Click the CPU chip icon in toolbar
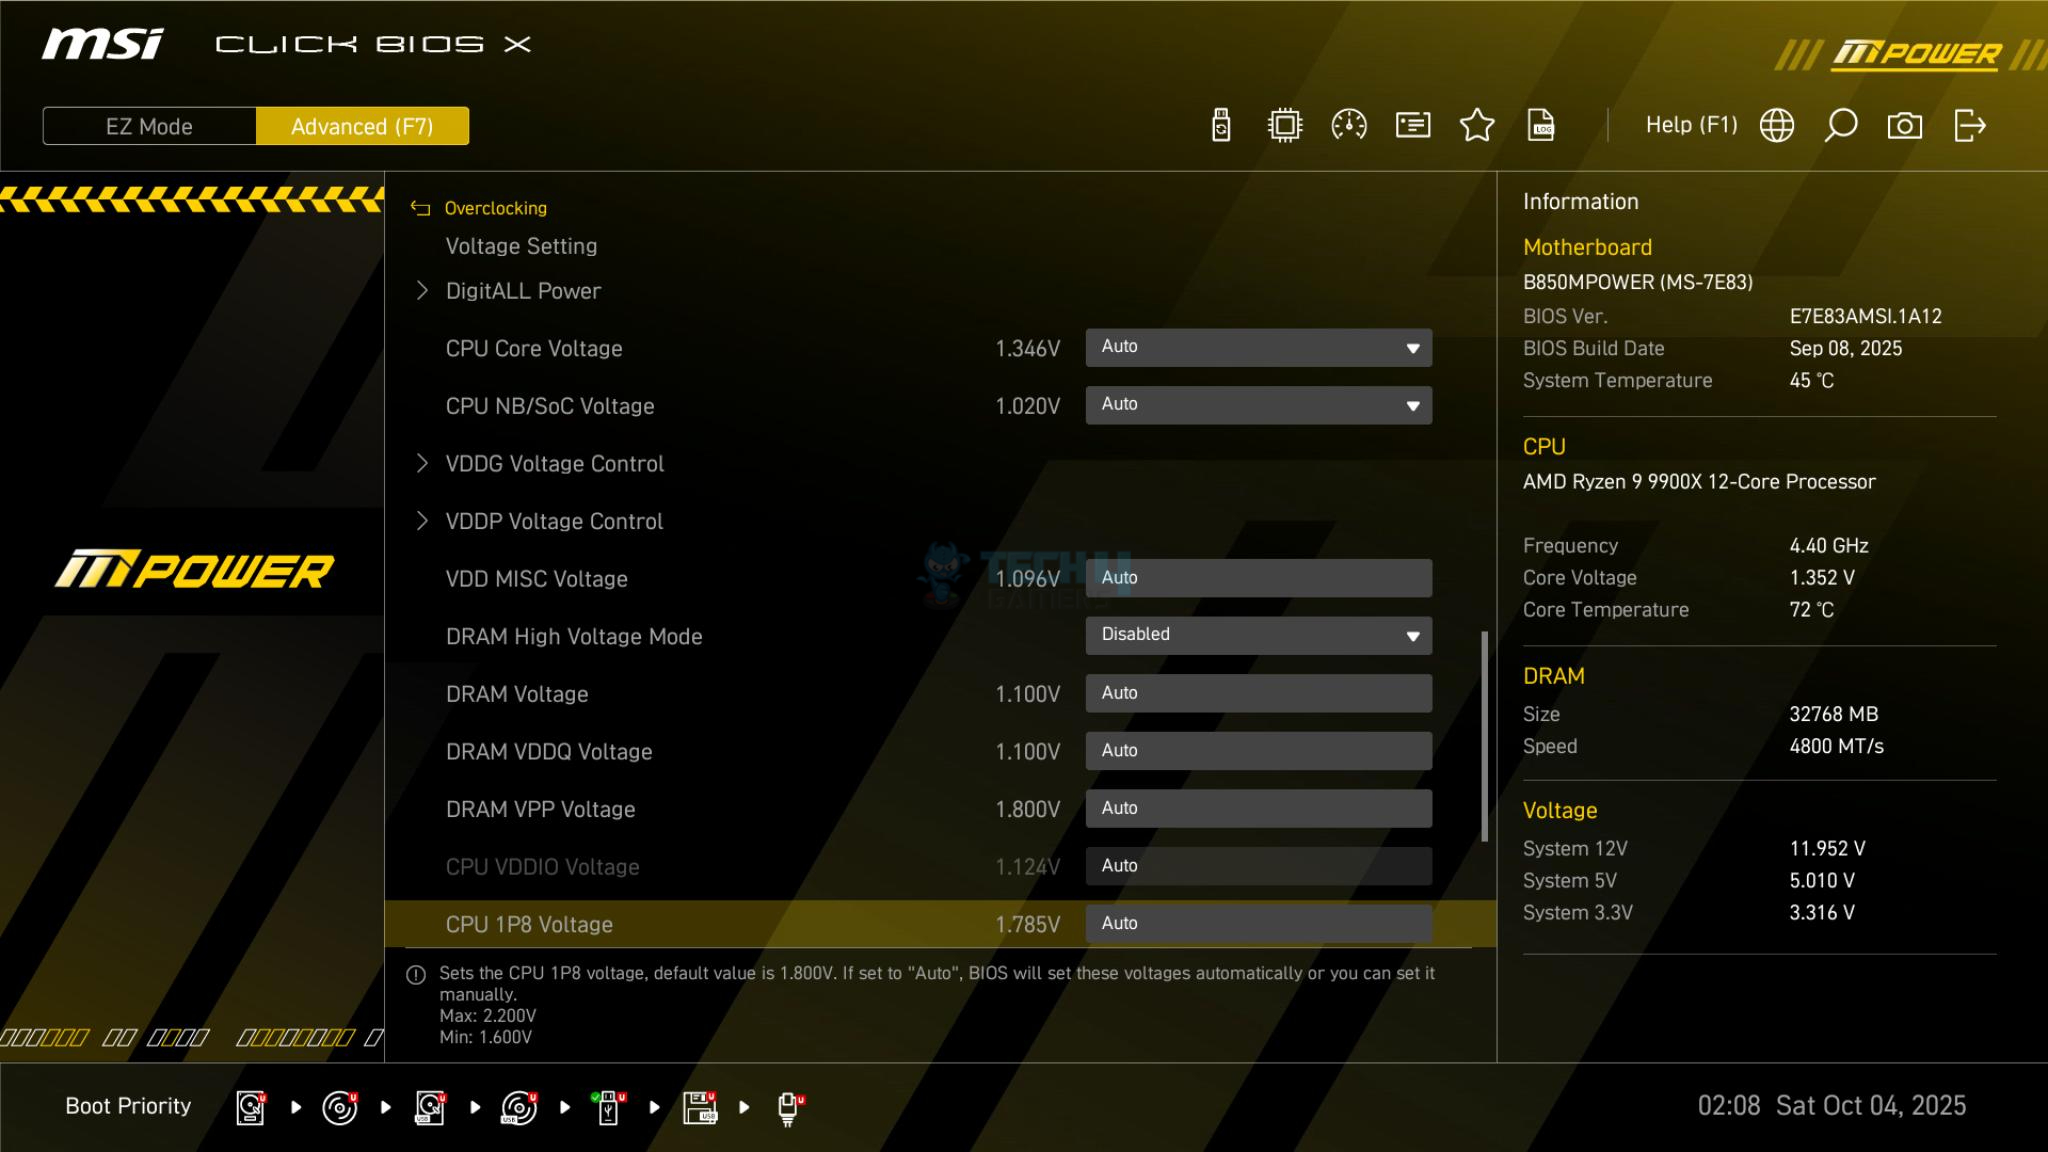This screenshot has width=2048, height=1152. tap(1285, 126)
